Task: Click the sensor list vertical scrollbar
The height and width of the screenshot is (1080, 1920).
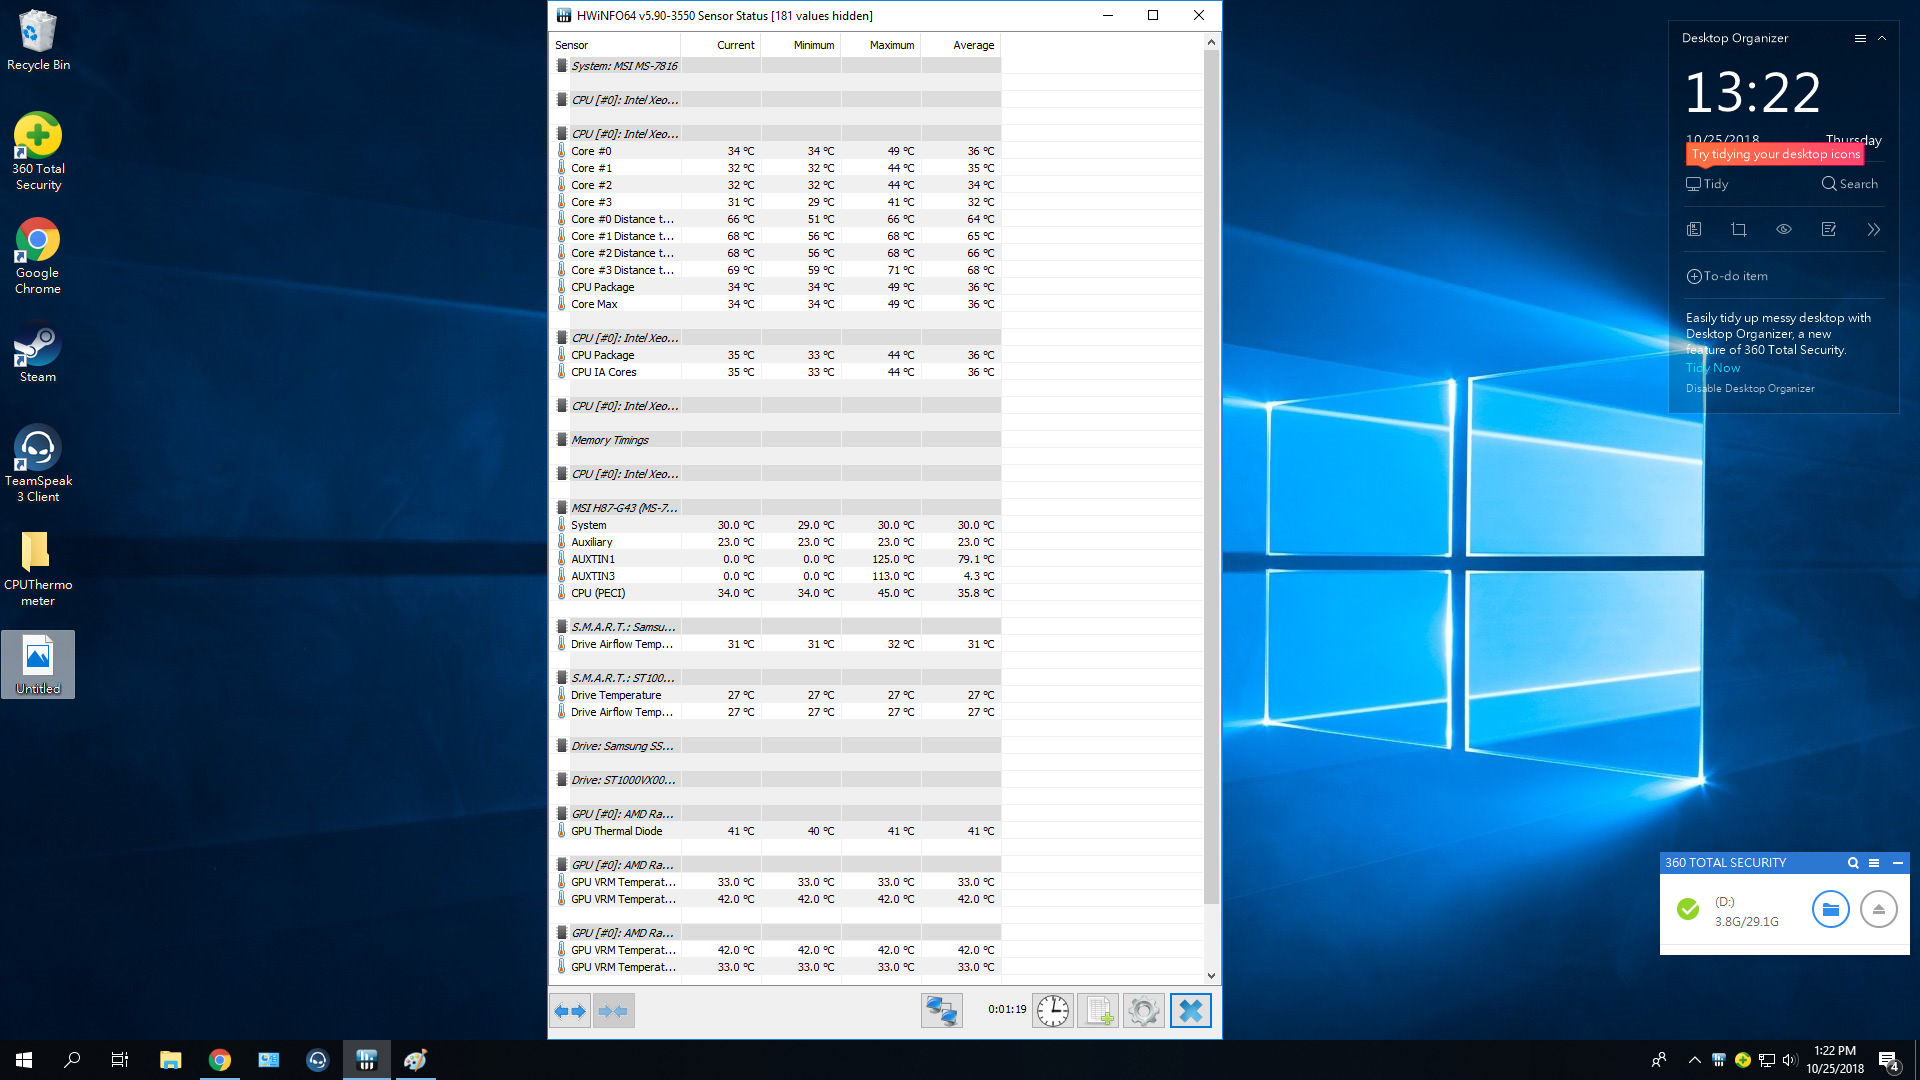Action: click(x=1211, y=476)
